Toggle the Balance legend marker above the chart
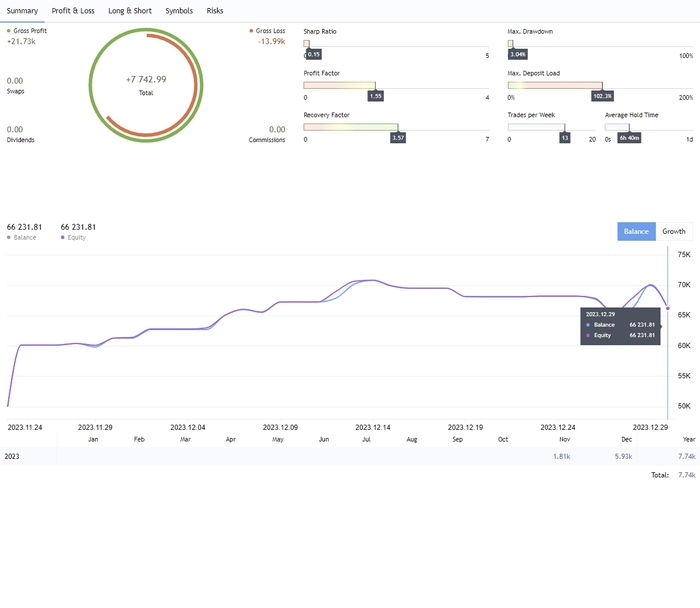 9,238
